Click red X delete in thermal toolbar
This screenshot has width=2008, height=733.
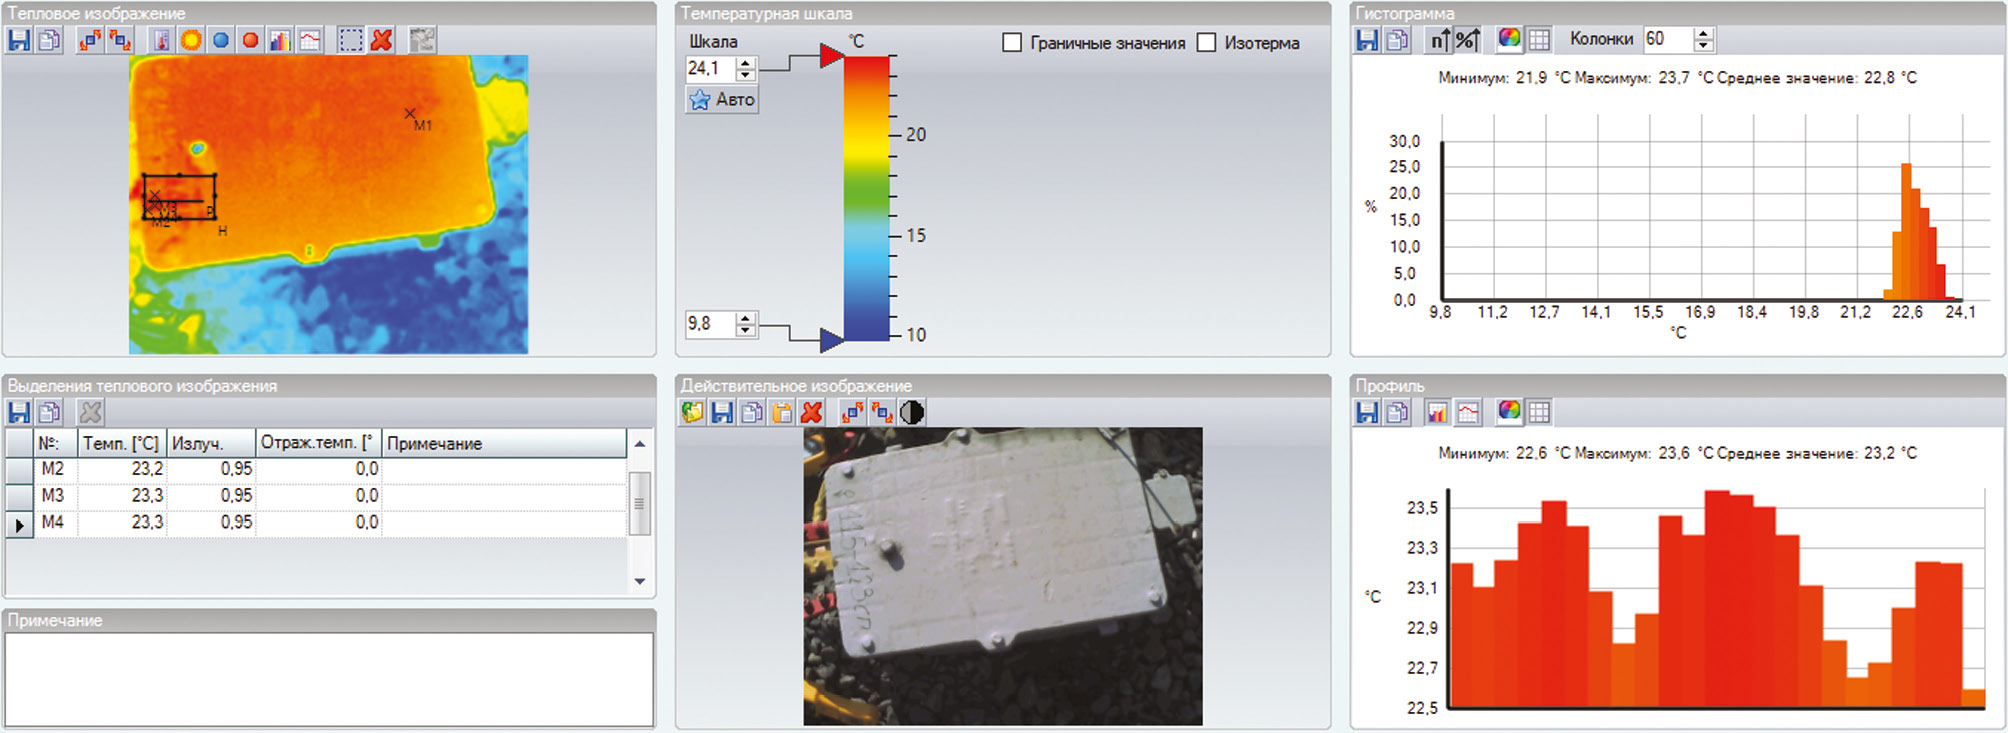tap(381, 41)
